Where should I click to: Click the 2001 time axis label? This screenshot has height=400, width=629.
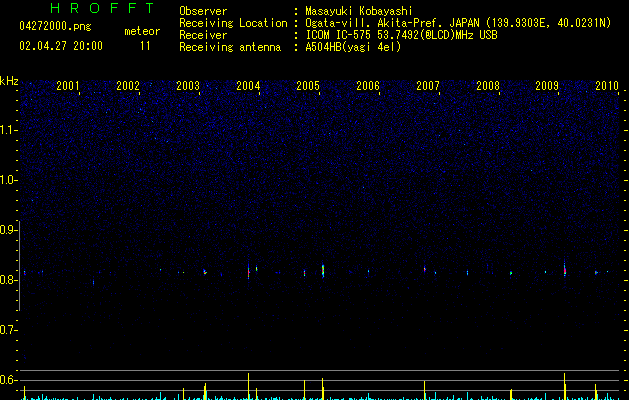pyautogui.click(x=67, y=86)
